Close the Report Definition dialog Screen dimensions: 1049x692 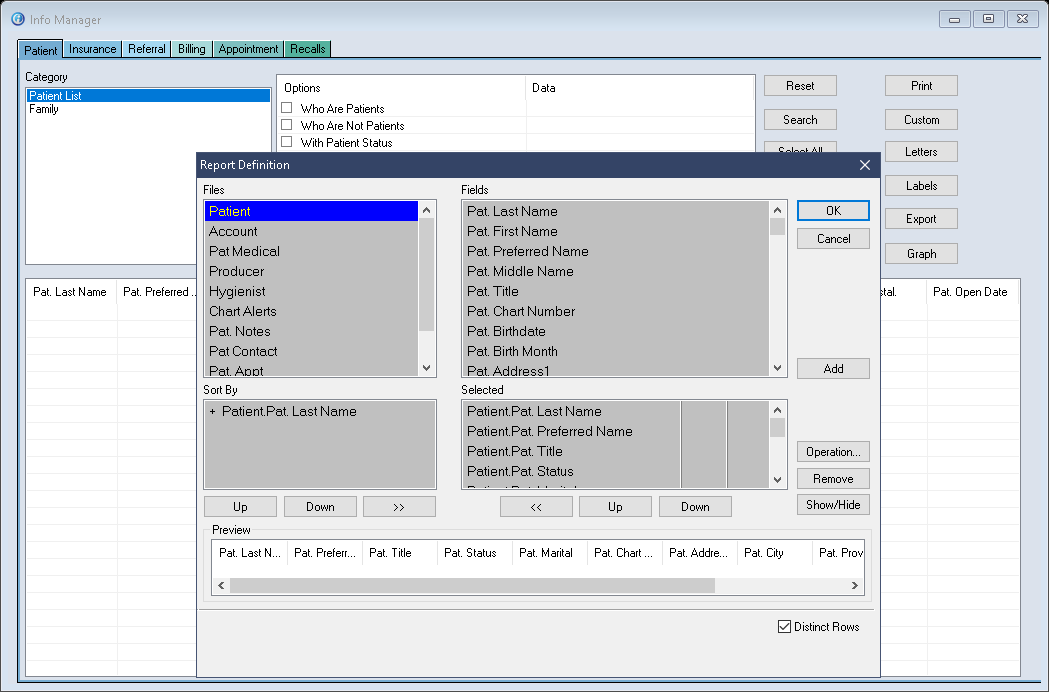click(865, 165)
